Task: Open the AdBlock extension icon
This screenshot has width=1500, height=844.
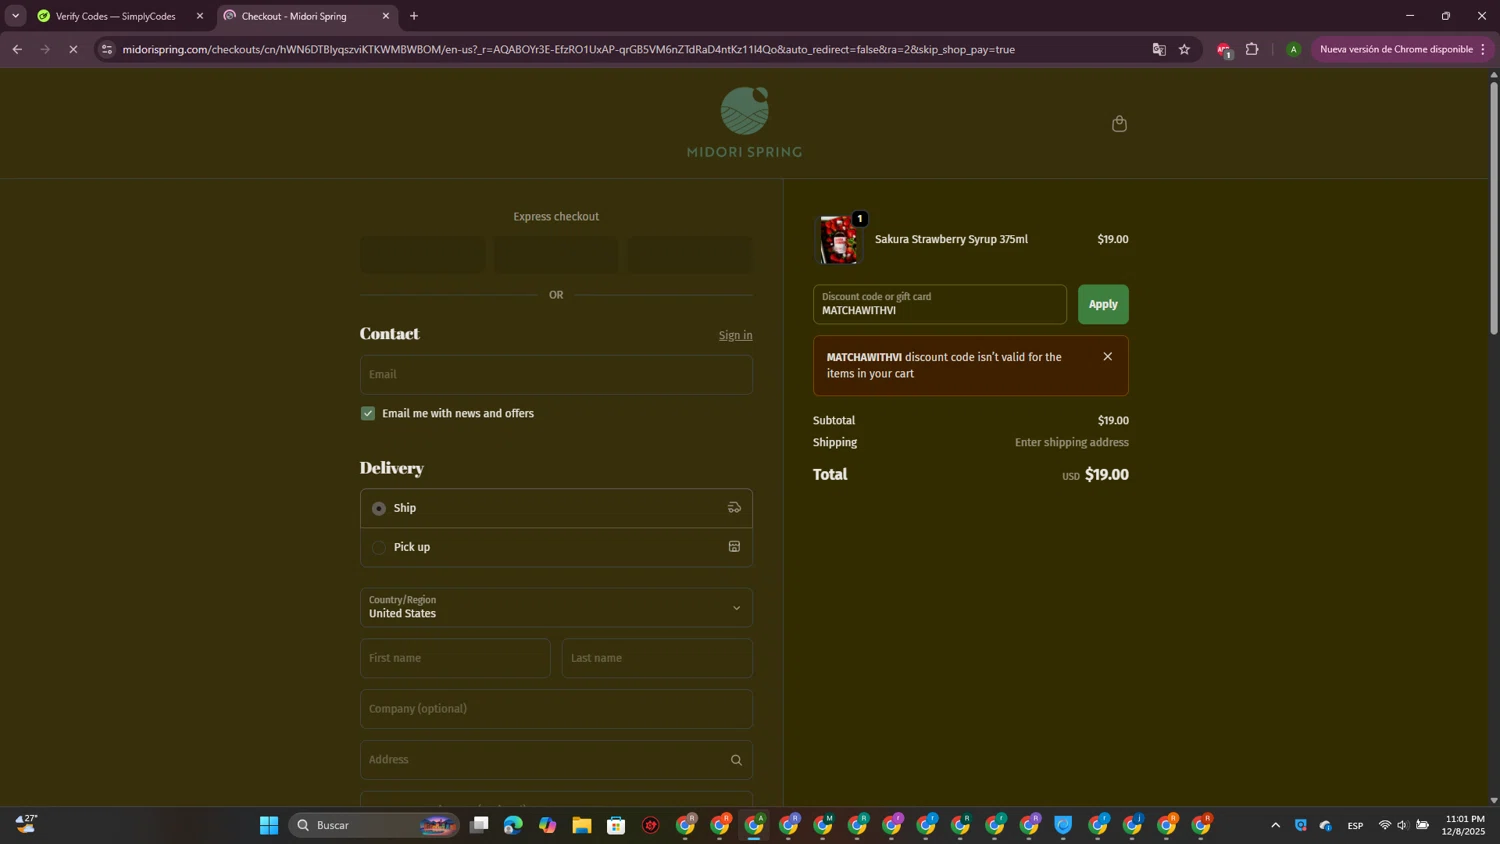Action: [1224, 50]
